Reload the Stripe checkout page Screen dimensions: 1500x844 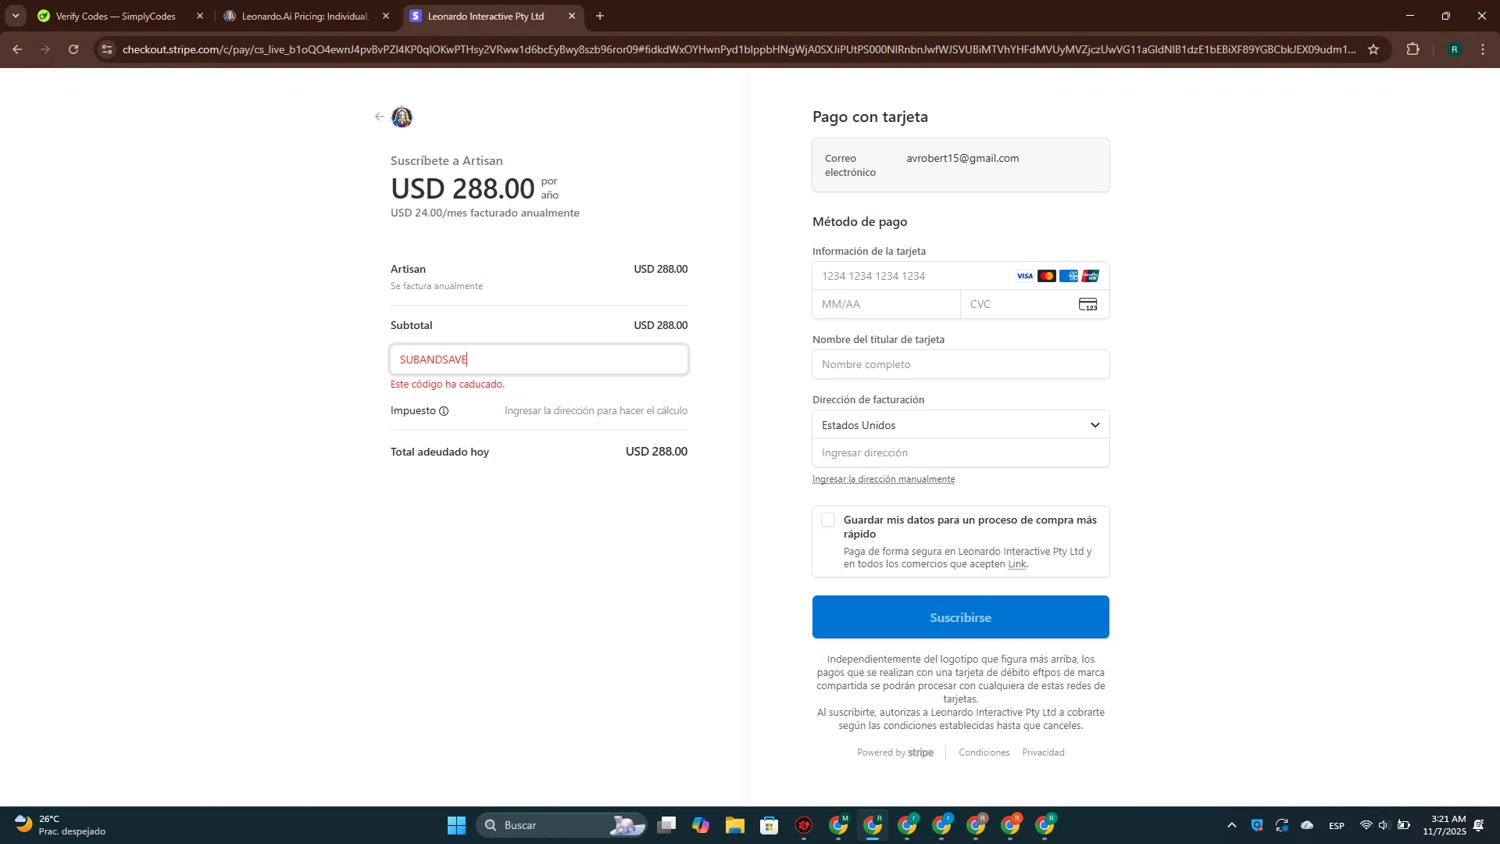click(73, 49)
